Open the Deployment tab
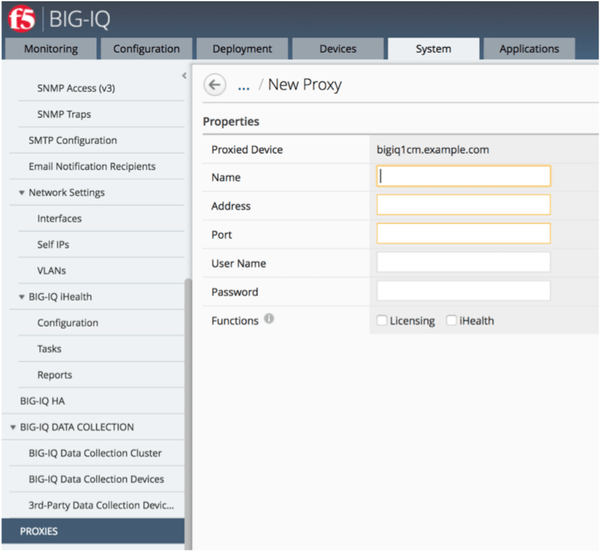This screenshot has width=600, height=551. [242, 49]
